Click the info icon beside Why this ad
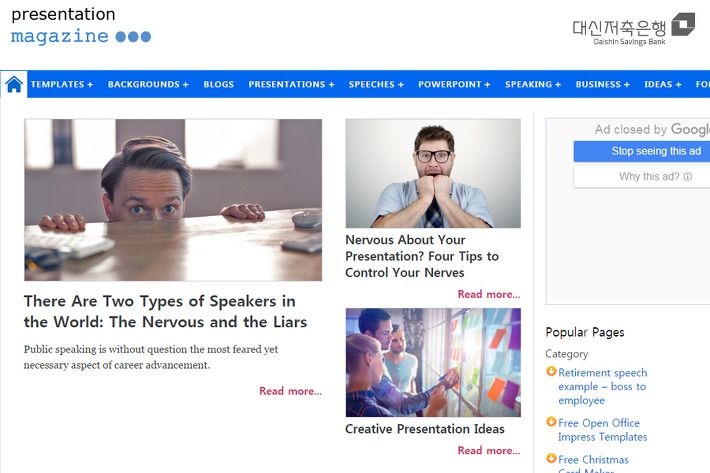 pyautogui.click(x=688, y=177)
